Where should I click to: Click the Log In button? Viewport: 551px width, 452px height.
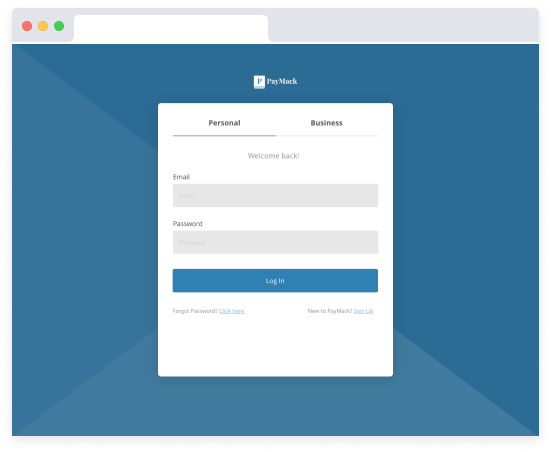click(275, 280)
